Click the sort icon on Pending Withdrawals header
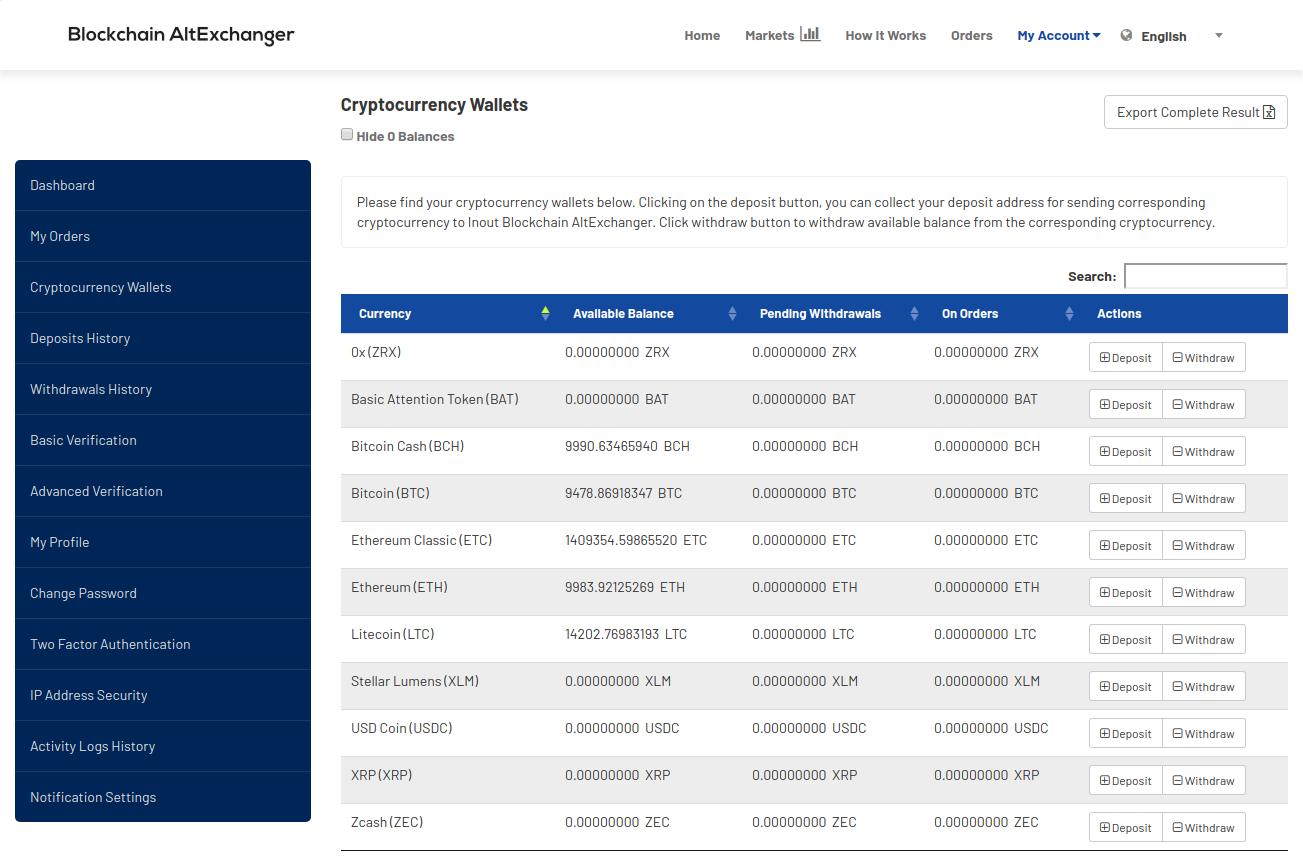Screen dimensions: 1303x865 point(913,313)
